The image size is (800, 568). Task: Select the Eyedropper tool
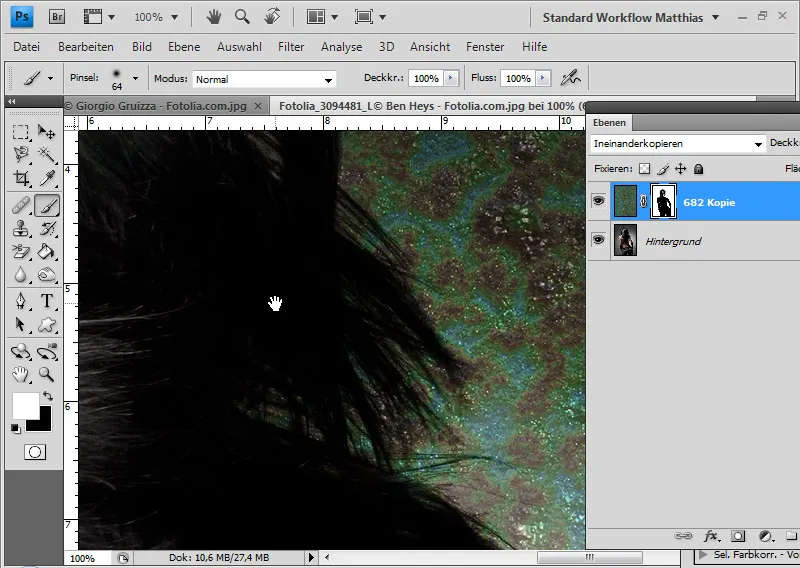point(47,178)
